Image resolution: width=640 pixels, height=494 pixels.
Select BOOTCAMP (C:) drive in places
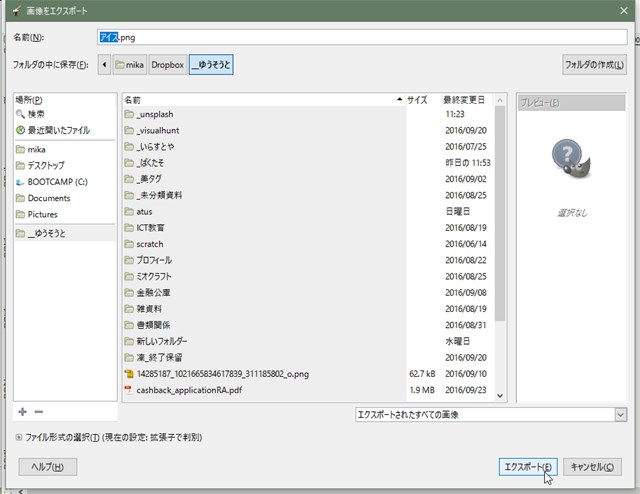click(x=57, y=182)
